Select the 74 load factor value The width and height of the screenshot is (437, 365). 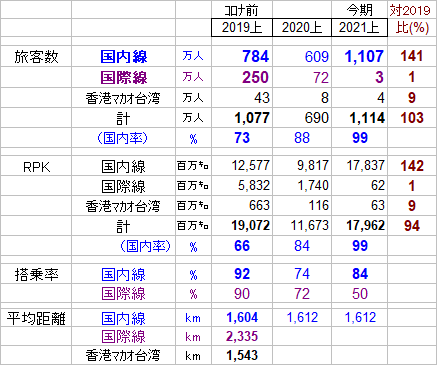coord(302,274)
